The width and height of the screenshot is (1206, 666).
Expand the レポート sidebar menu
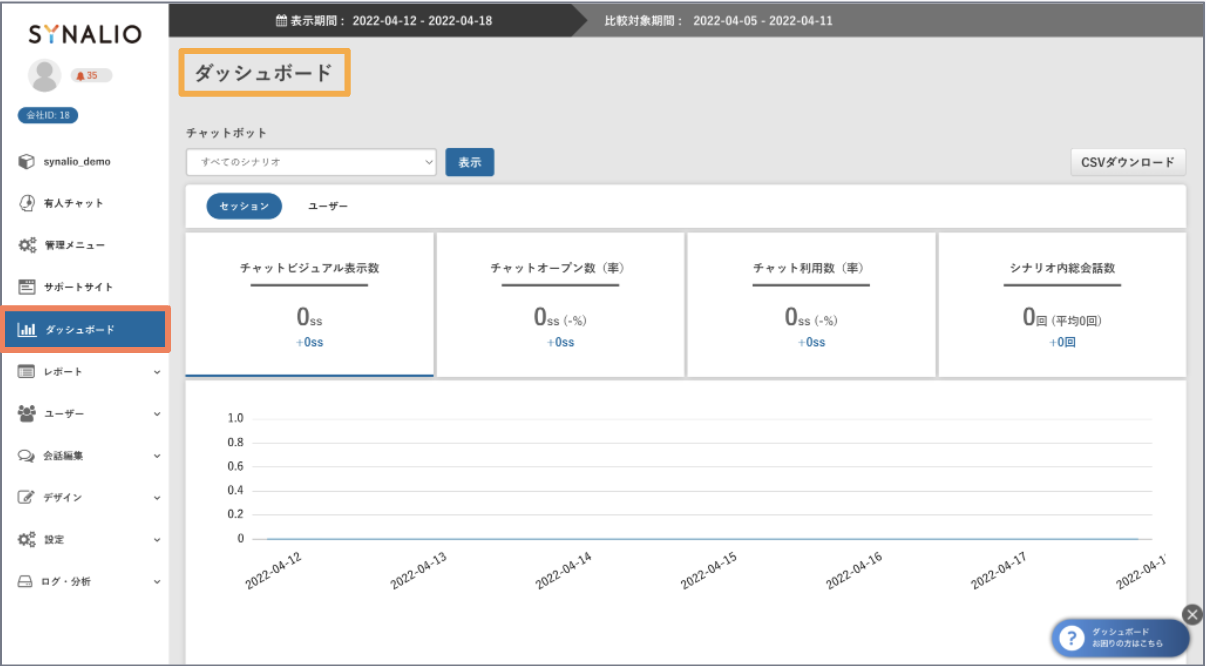coord(86,372)
